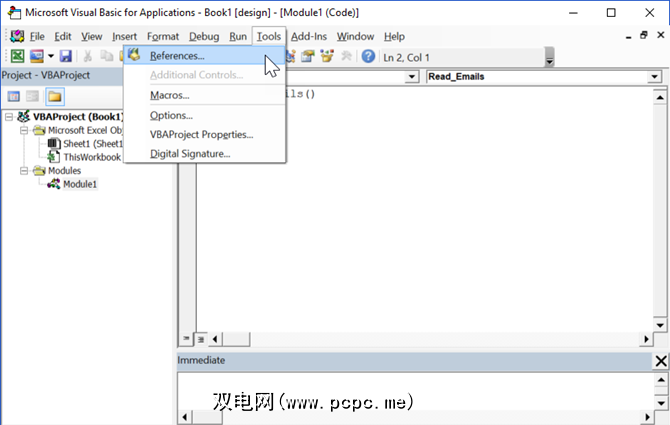Open the Insert menu
The width and height of the screenshot is (670, 425).
(x=124, y=37)
